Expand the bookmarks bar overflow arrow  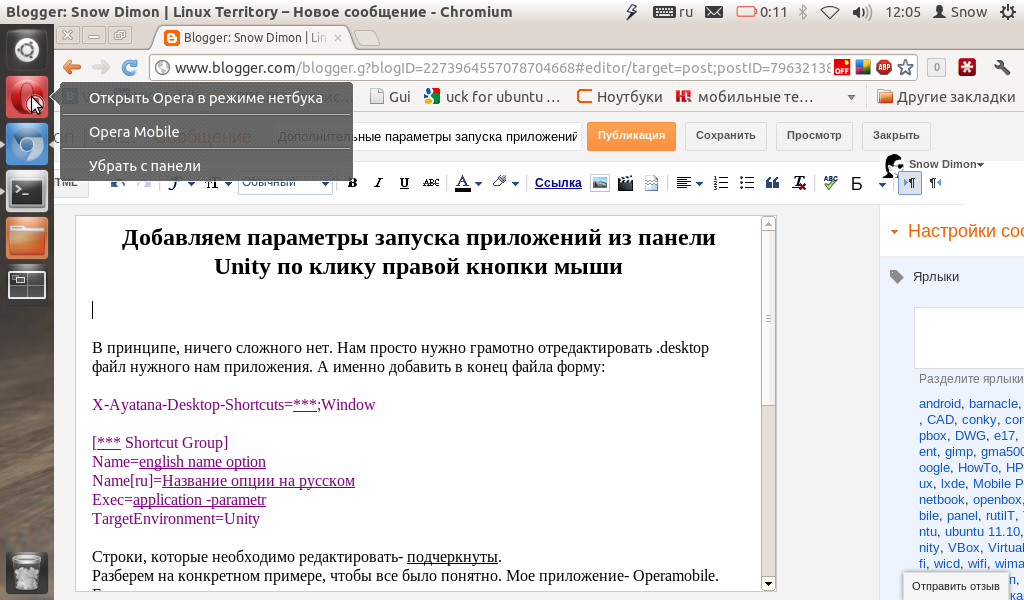click(851, 97)
